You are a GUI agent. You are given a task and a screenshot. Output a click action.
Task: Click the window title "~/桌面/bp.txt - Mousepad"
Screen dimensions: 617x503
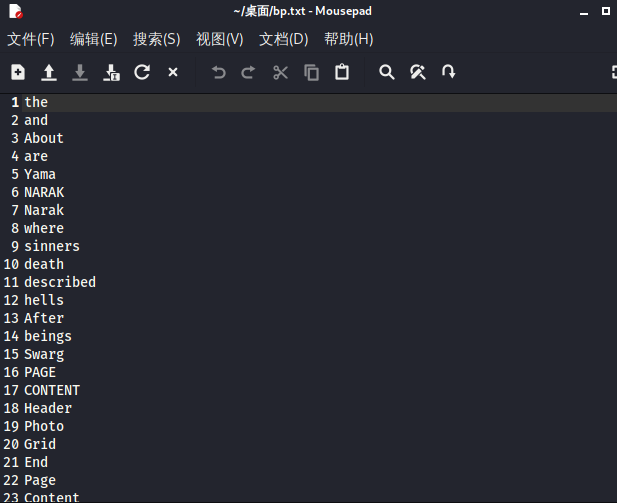pyautogui.click(x=303, y=11)
